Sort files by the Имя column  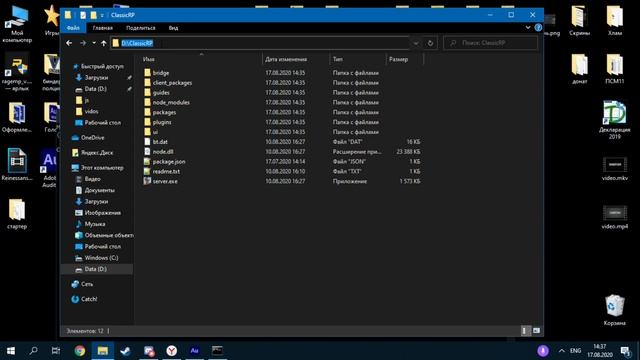point(149,59)
